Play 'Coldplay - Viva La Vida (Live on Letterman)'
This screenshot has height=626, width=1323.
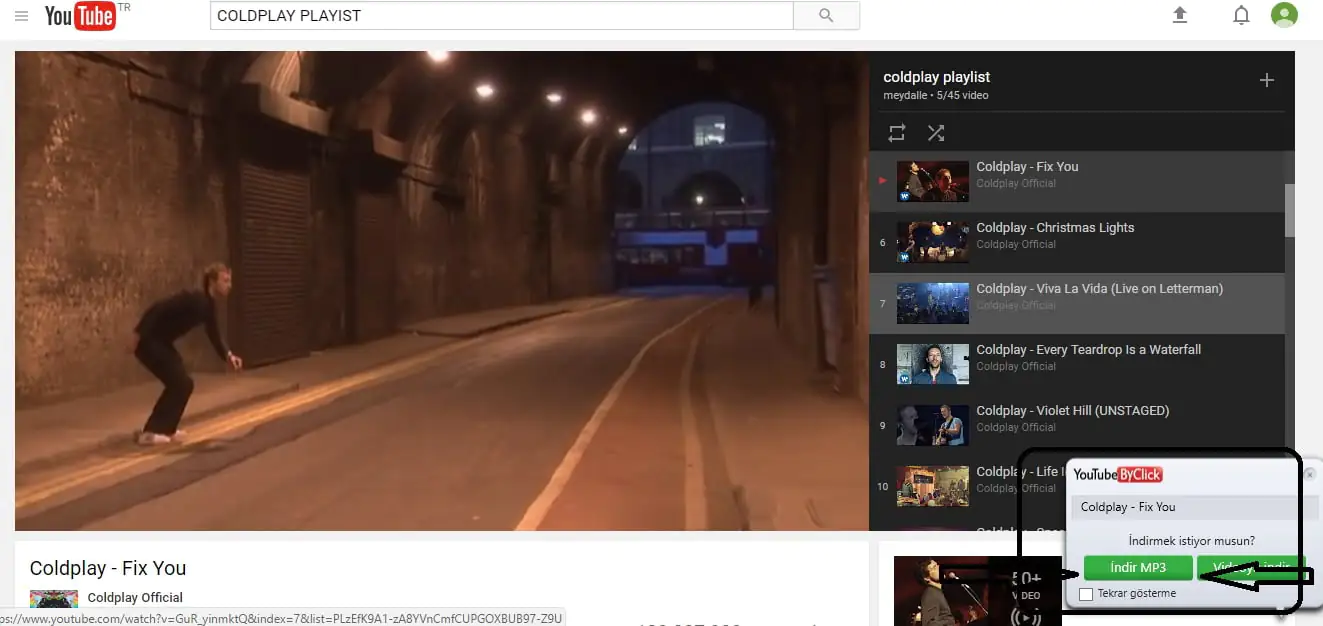(x=1099, y=289)
